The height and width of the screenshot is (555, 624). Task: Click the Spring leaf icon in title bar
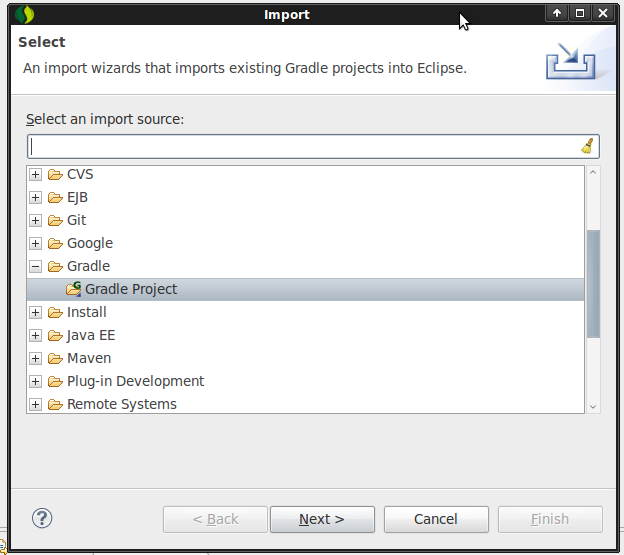click(x=25, y=14)
